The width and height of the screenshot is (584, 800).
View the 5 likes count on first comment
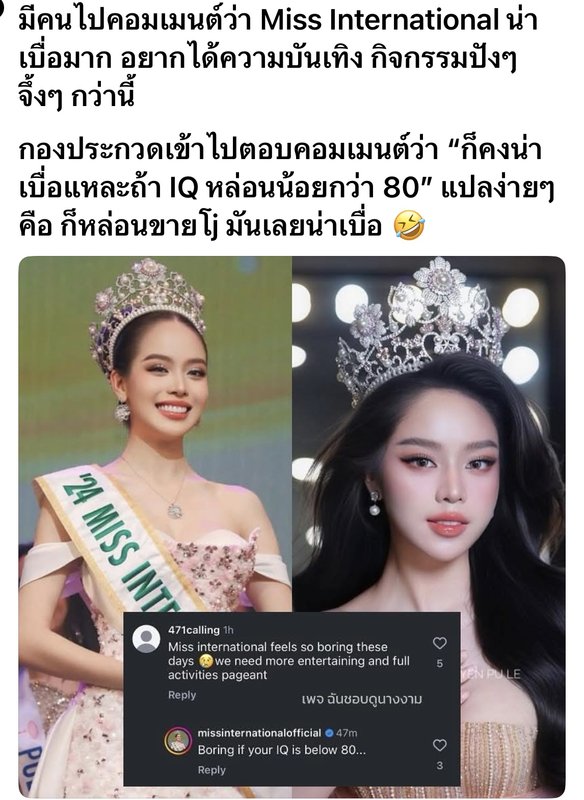tap(440, 663)
